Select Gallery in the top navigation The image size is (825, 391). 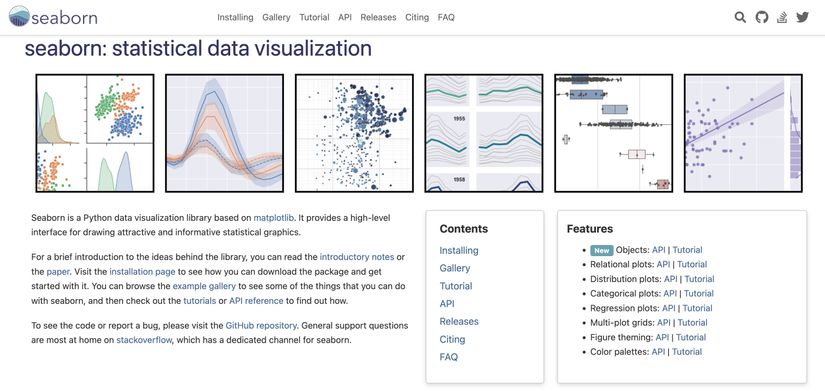coord(276,17)
